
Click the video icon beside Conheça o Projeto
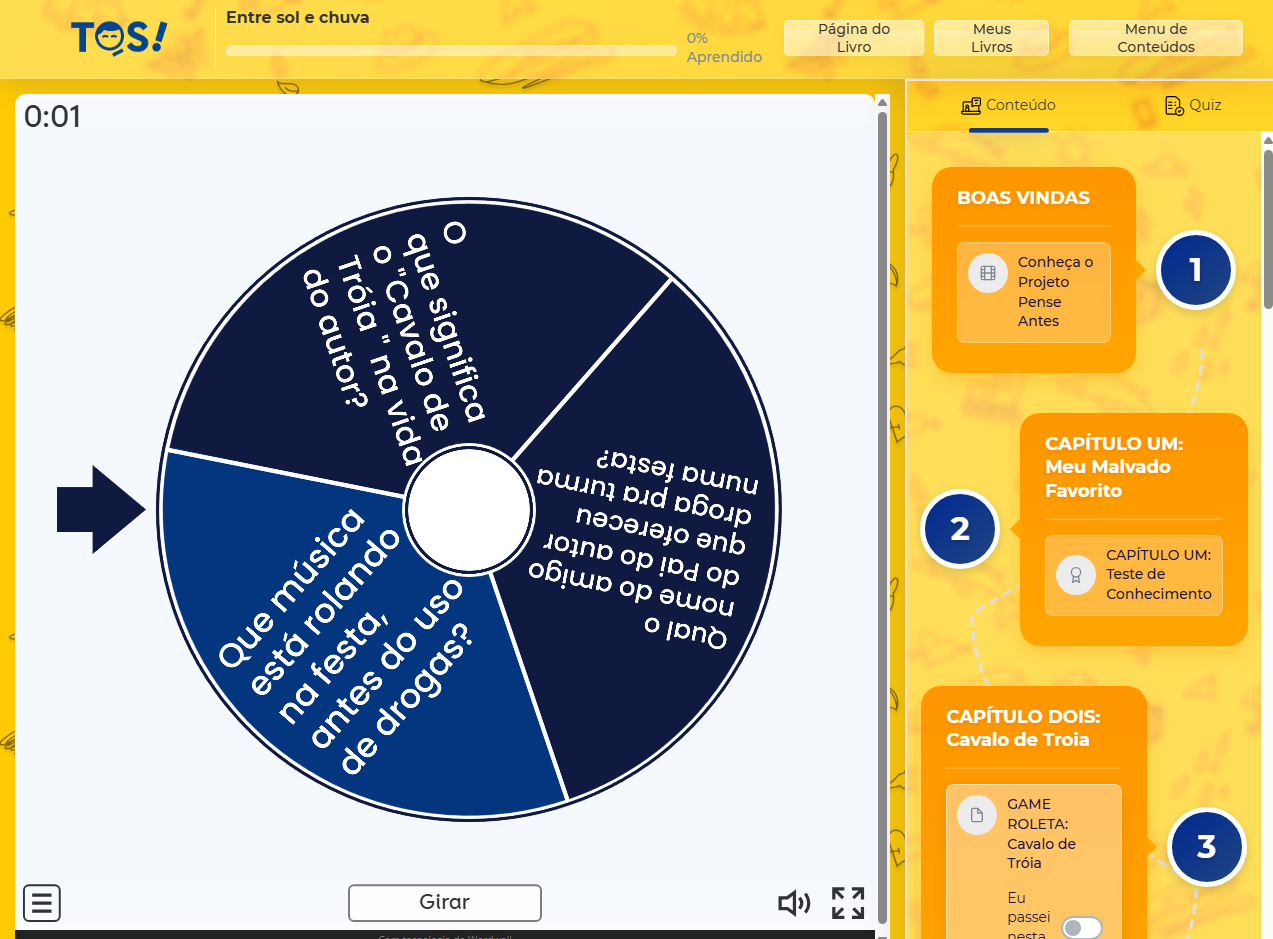(x=988, y=273)
